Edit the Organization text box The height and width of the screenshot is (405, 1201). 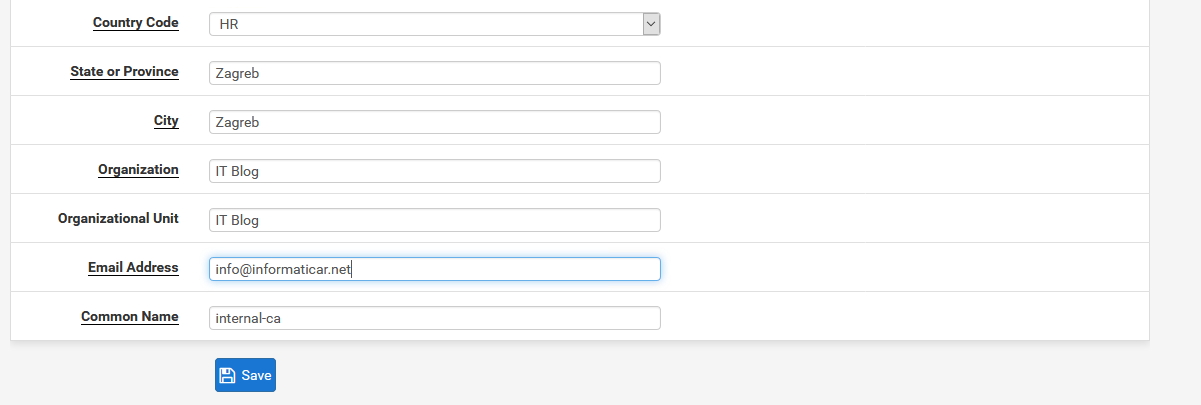[435, 171]
